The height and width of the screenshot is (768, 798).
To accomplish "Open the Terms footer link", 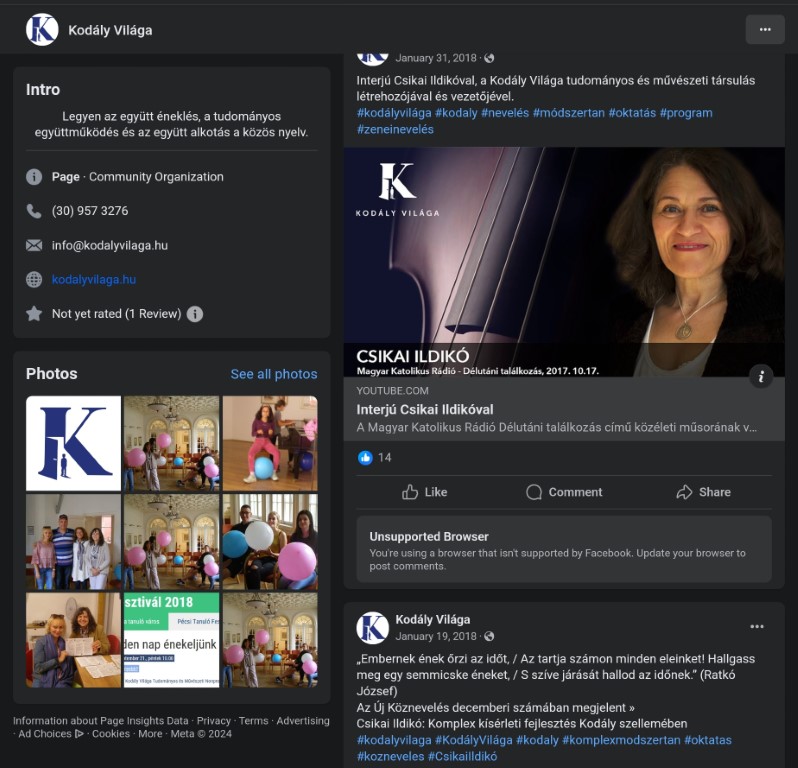I will [x=253, y=721].
